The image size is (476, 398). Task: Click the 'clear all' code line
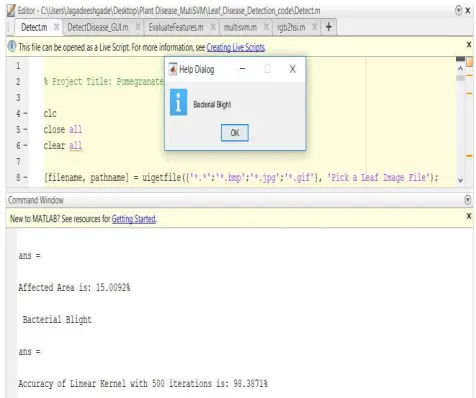pyautogui.click(x=63, y=145)
